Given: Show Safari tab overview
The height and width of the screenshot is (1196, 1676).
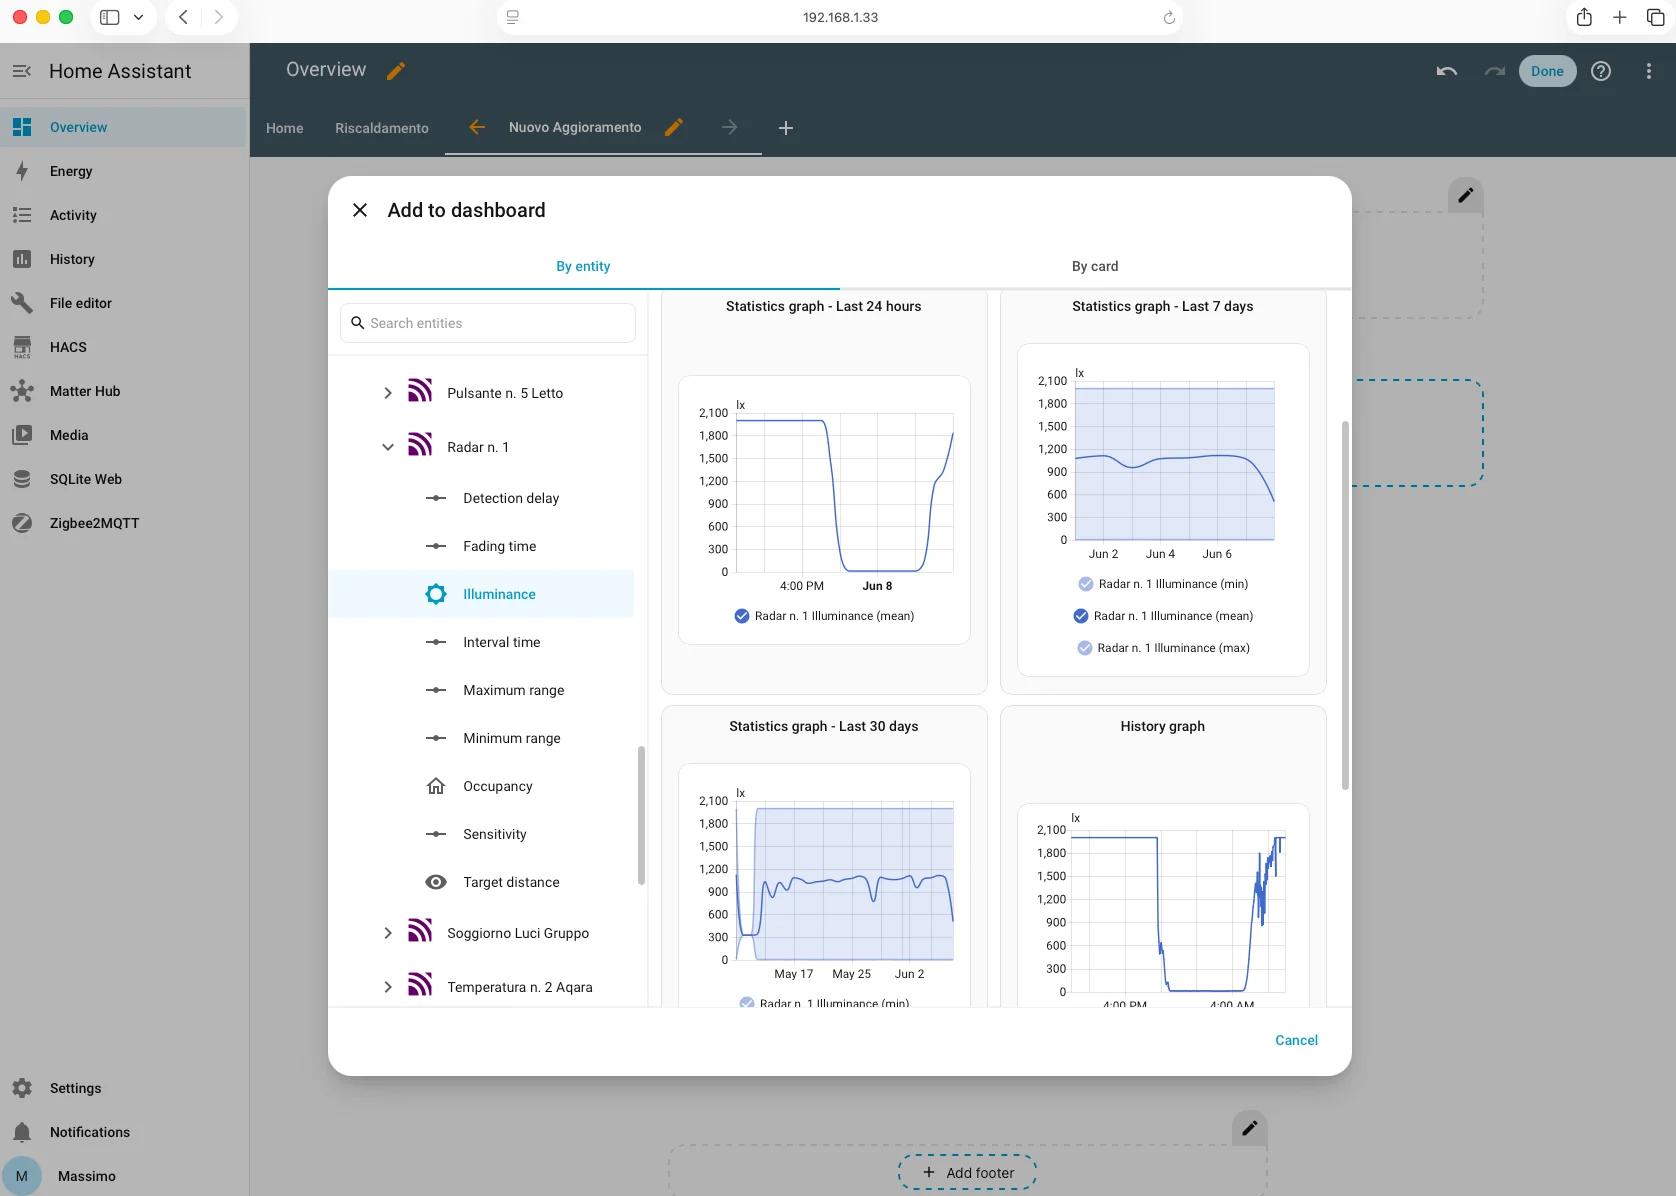Looking at the screenshot, I should click(1655, 17).
